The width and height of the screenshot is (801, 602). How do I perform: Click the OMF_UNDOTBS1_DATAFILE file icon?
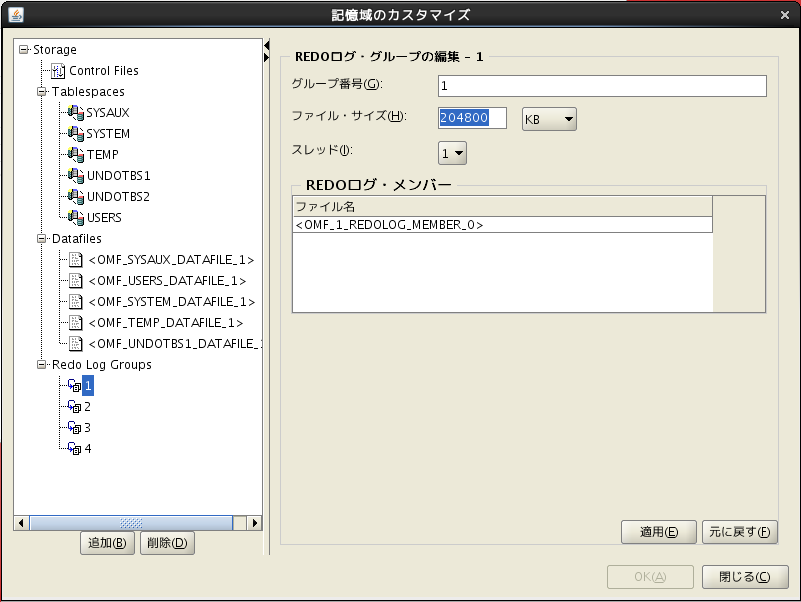coord(76,343)
